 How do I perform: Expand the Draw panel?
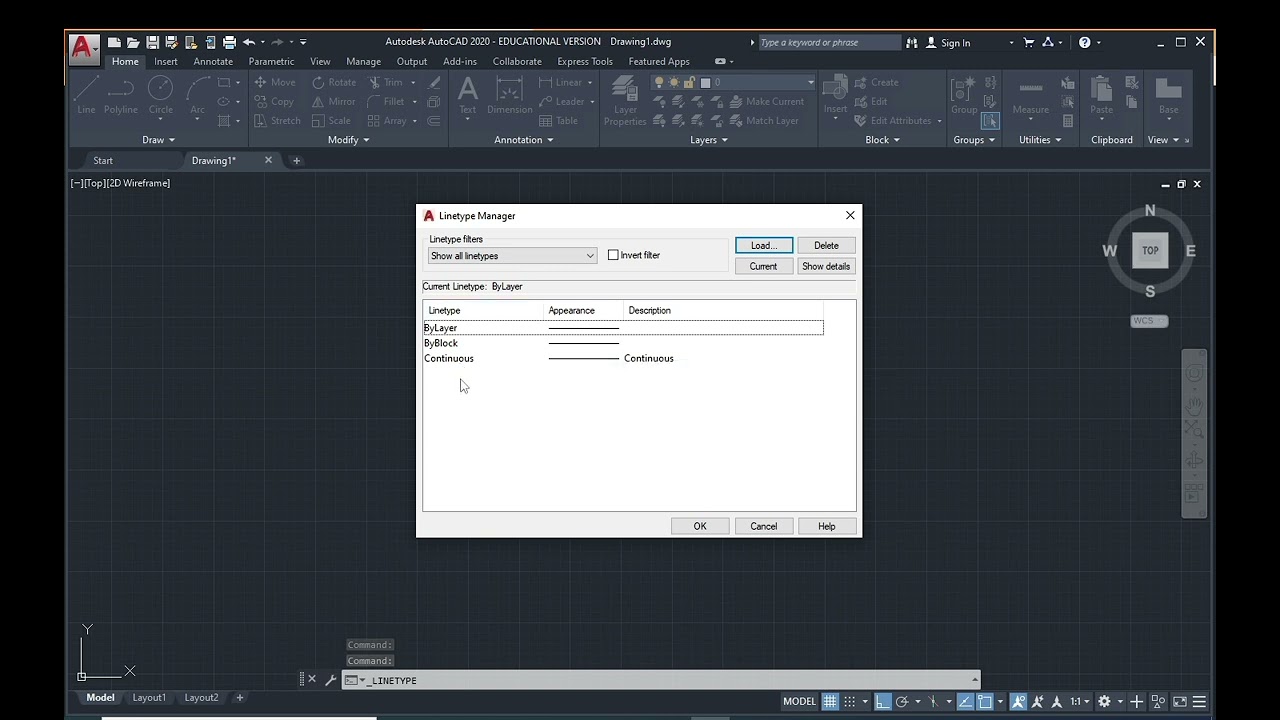pyautogui.click(x=158, y=140)
